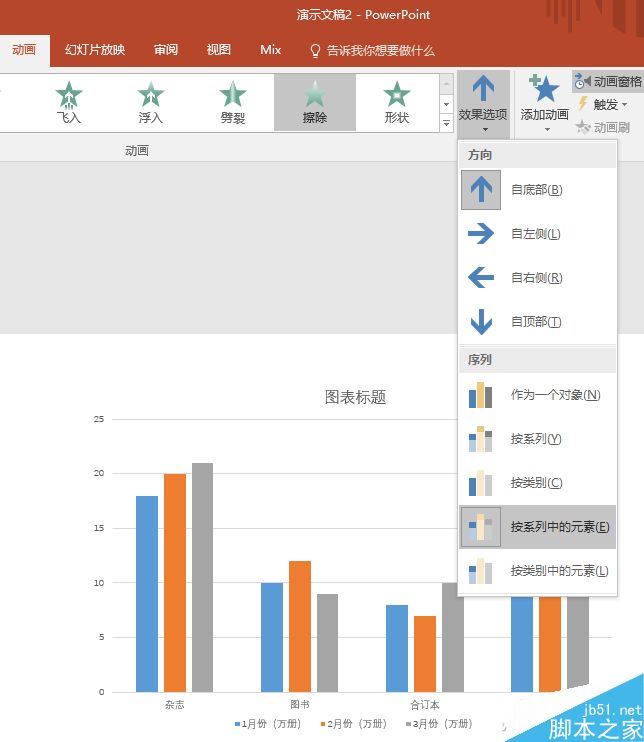Viewport: 644px width, 742px height.
Task: Choose sequence 作为一个对象(N)
Action: [538, 395]
